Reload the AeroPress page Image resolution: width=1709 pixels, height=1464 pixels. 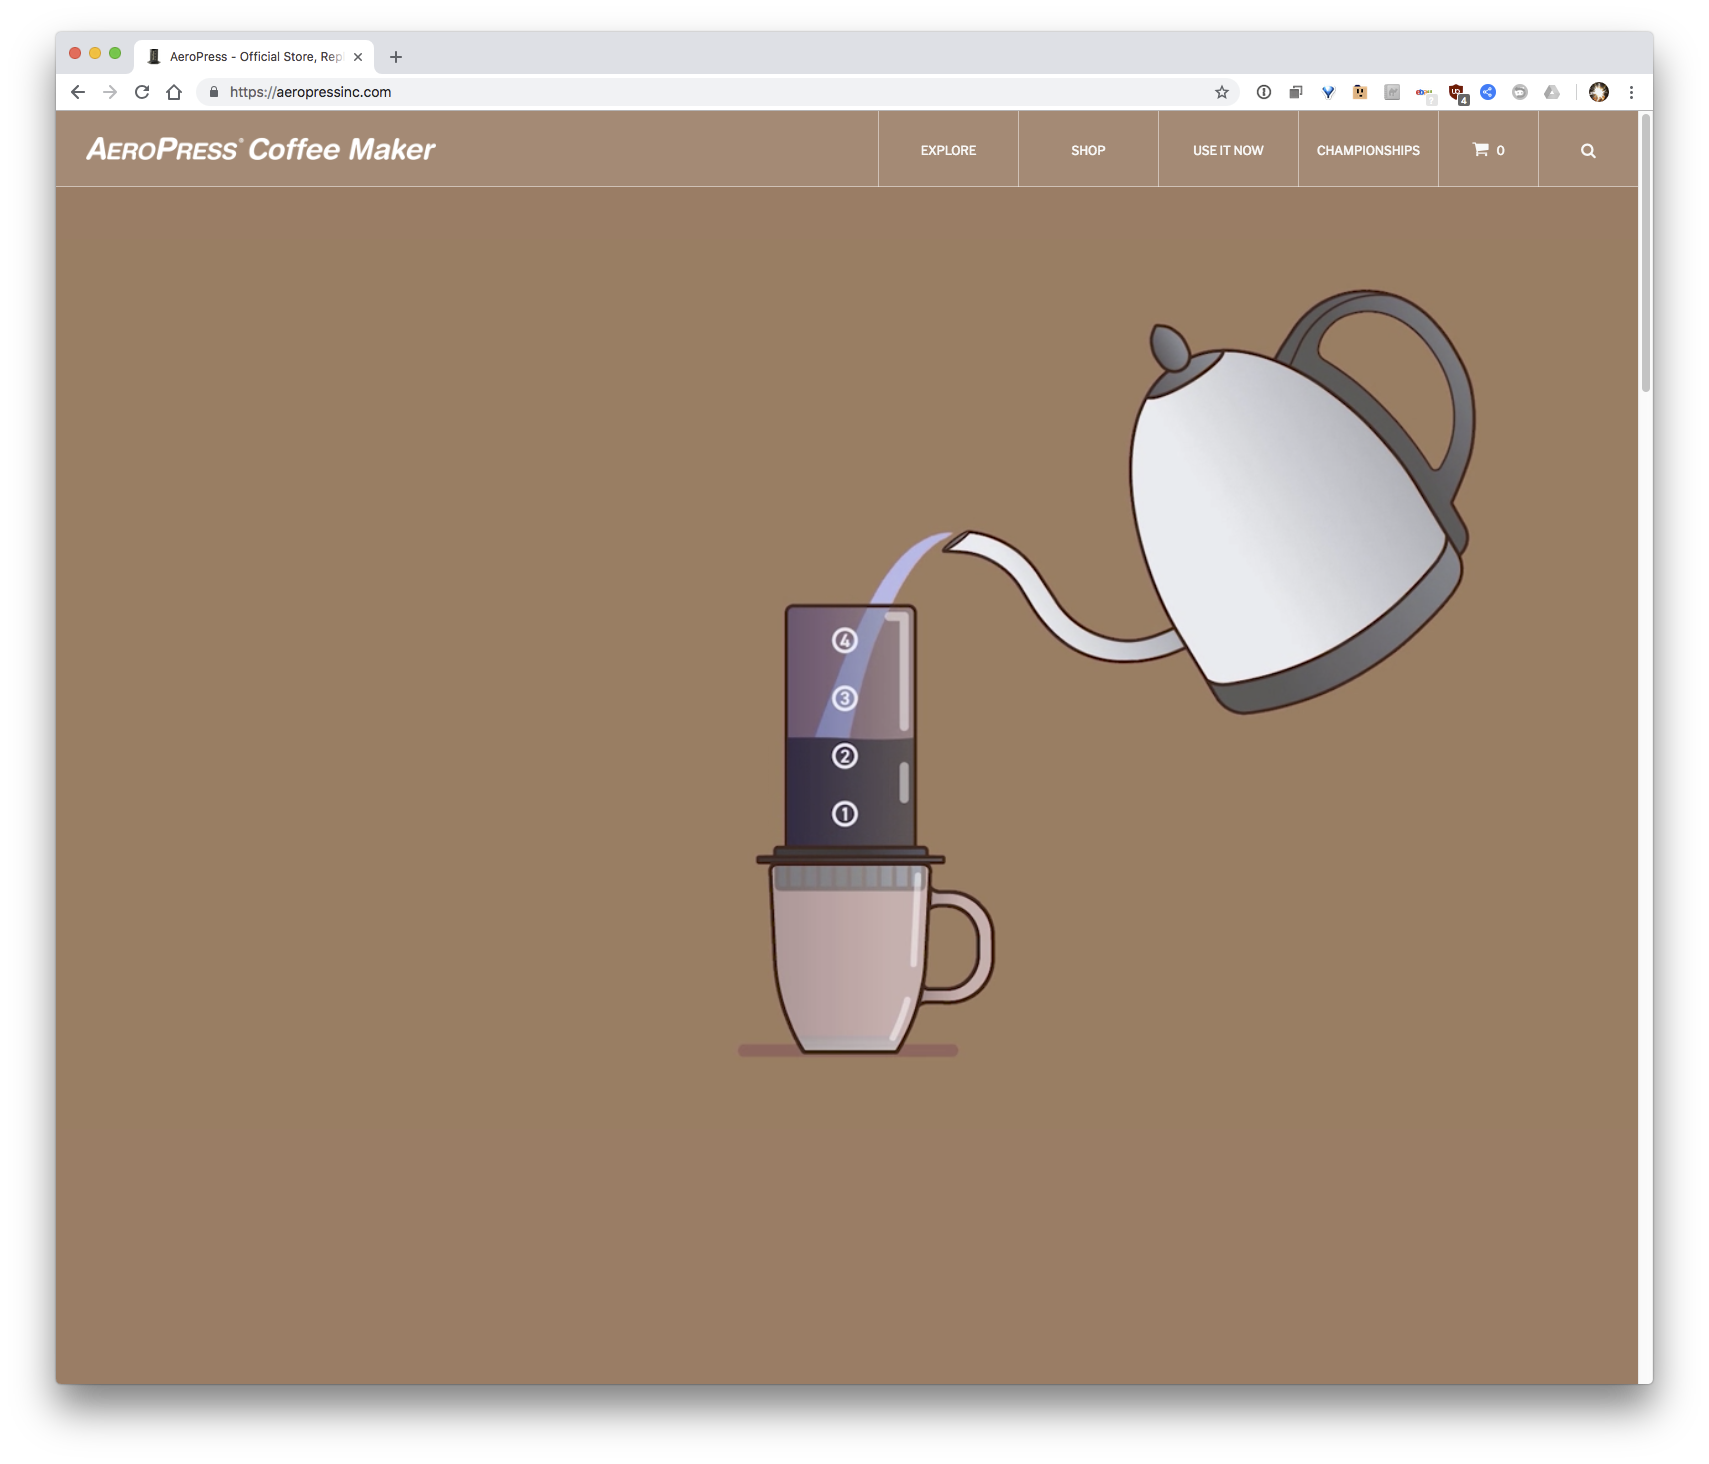pyautogui.click(x=142, y=92)
